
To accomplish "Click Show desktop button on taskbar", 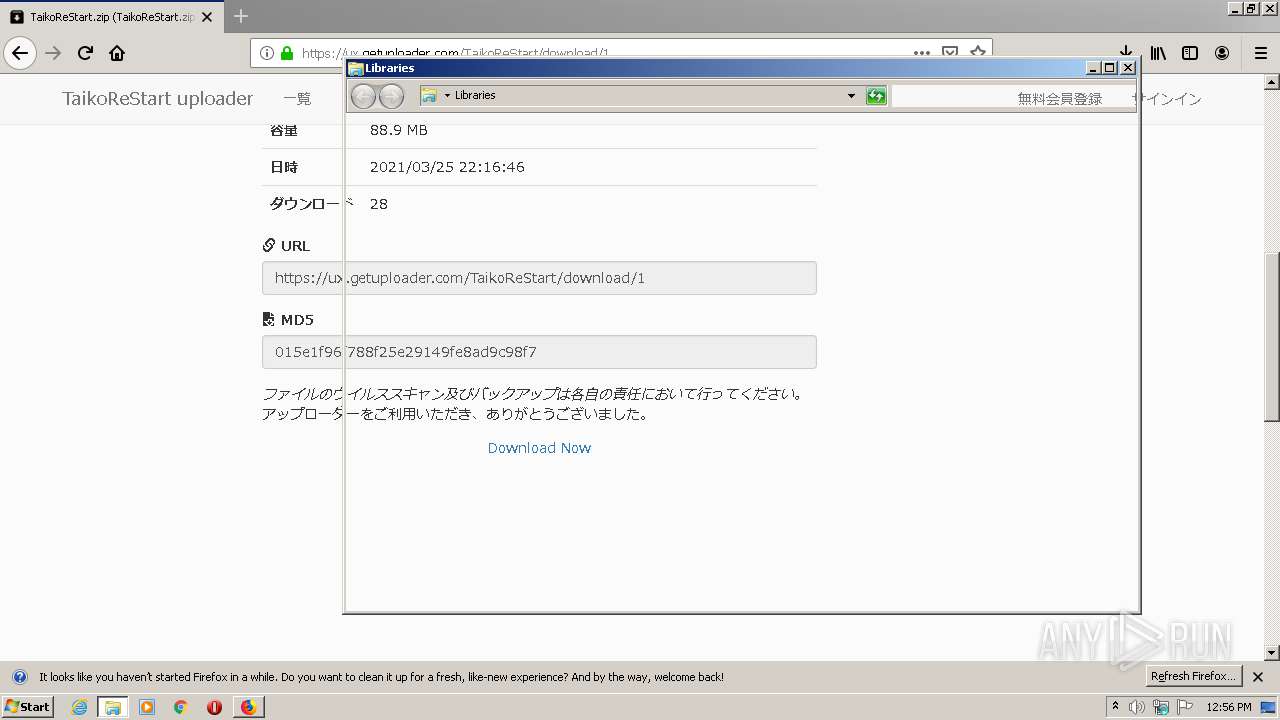I will point(1270,707).
